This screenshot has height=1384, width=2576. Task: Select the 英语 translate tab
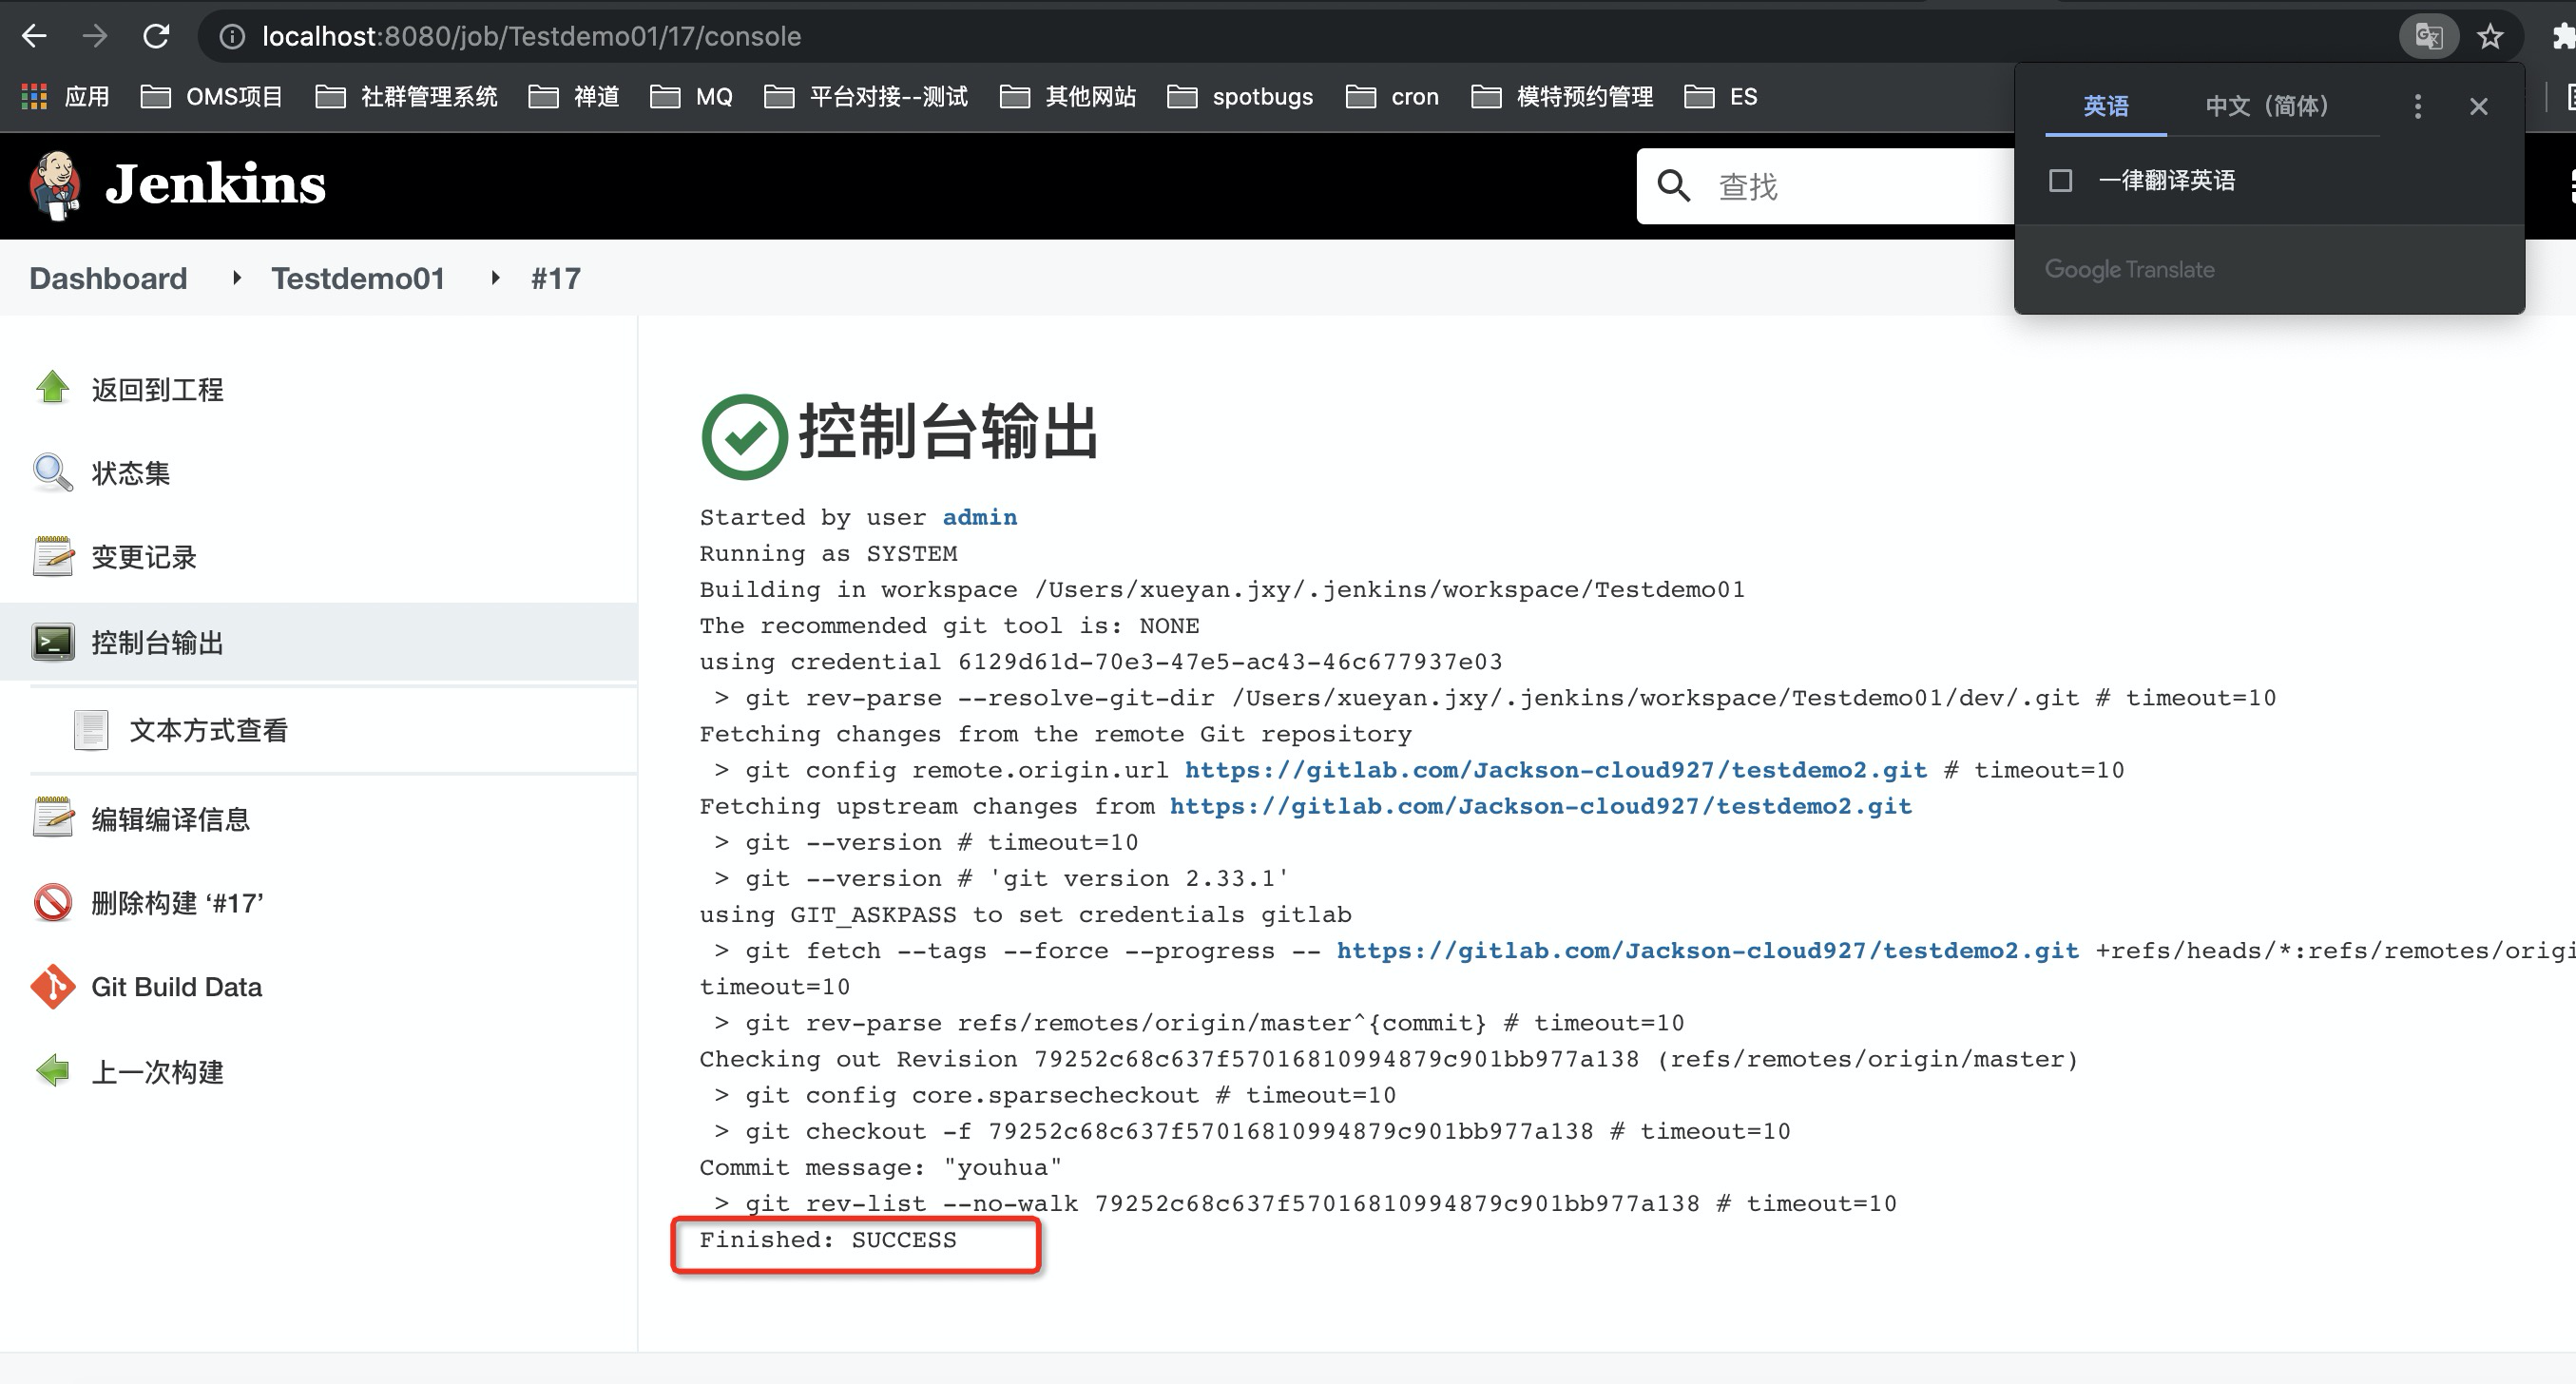tap(2105, 106)
